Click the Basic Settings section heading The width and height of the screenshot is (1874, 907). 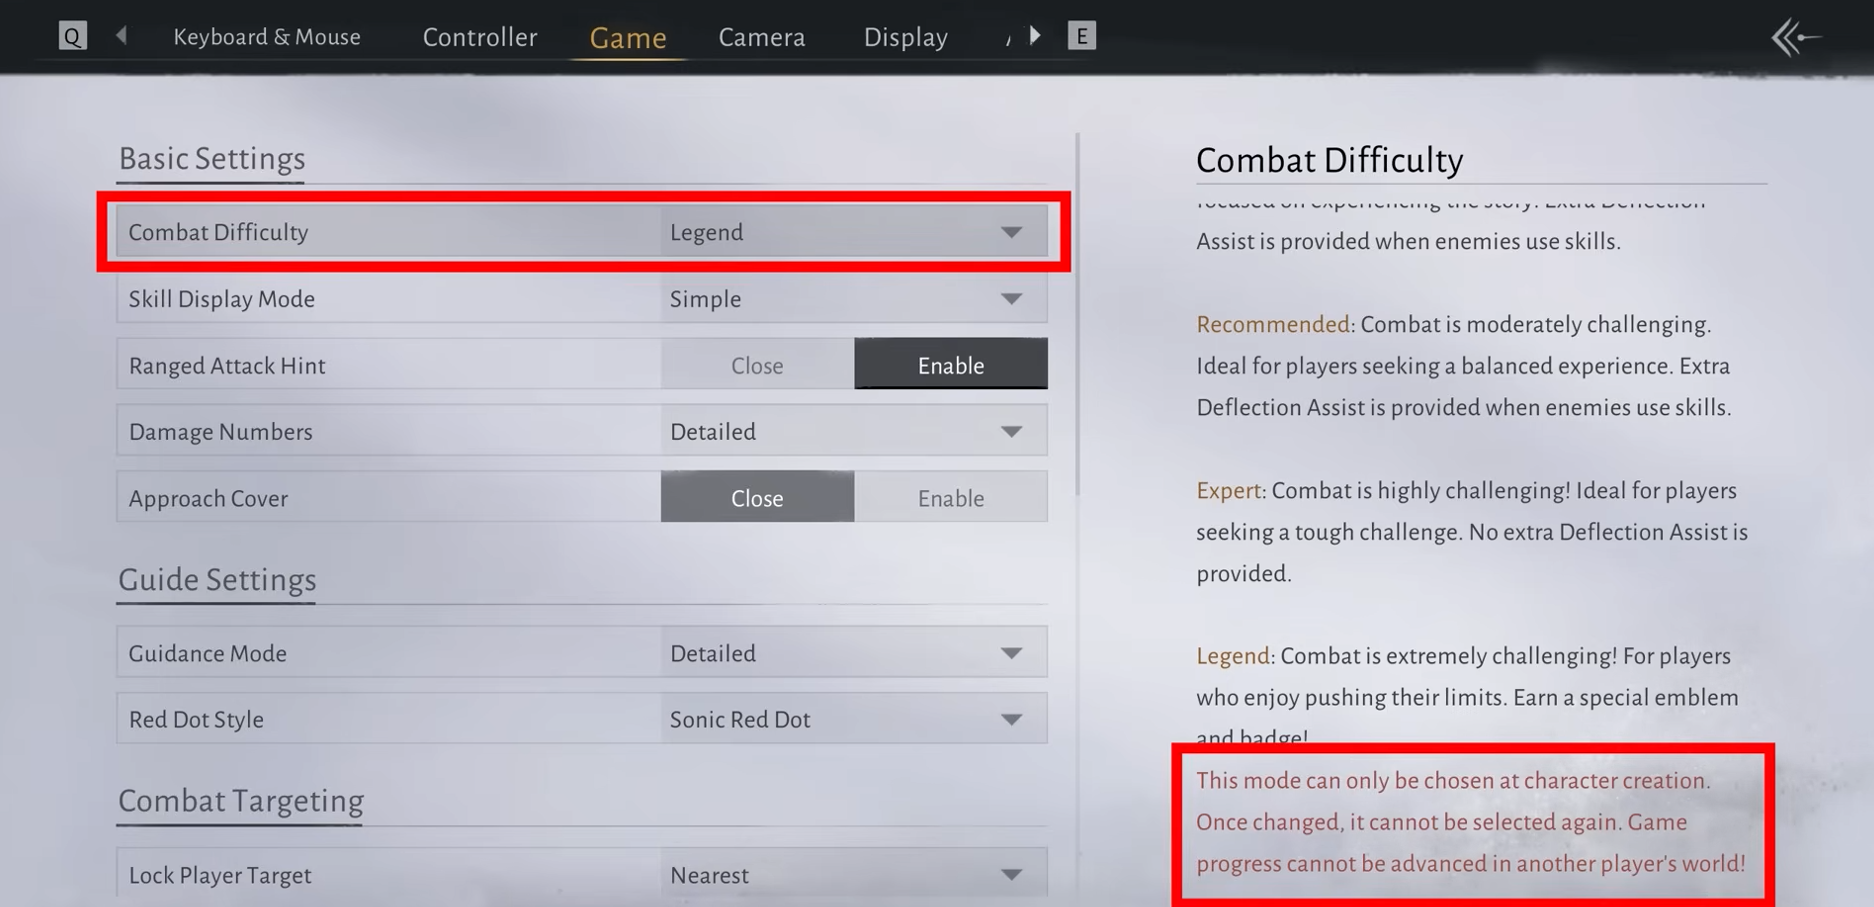click(212, 159)
